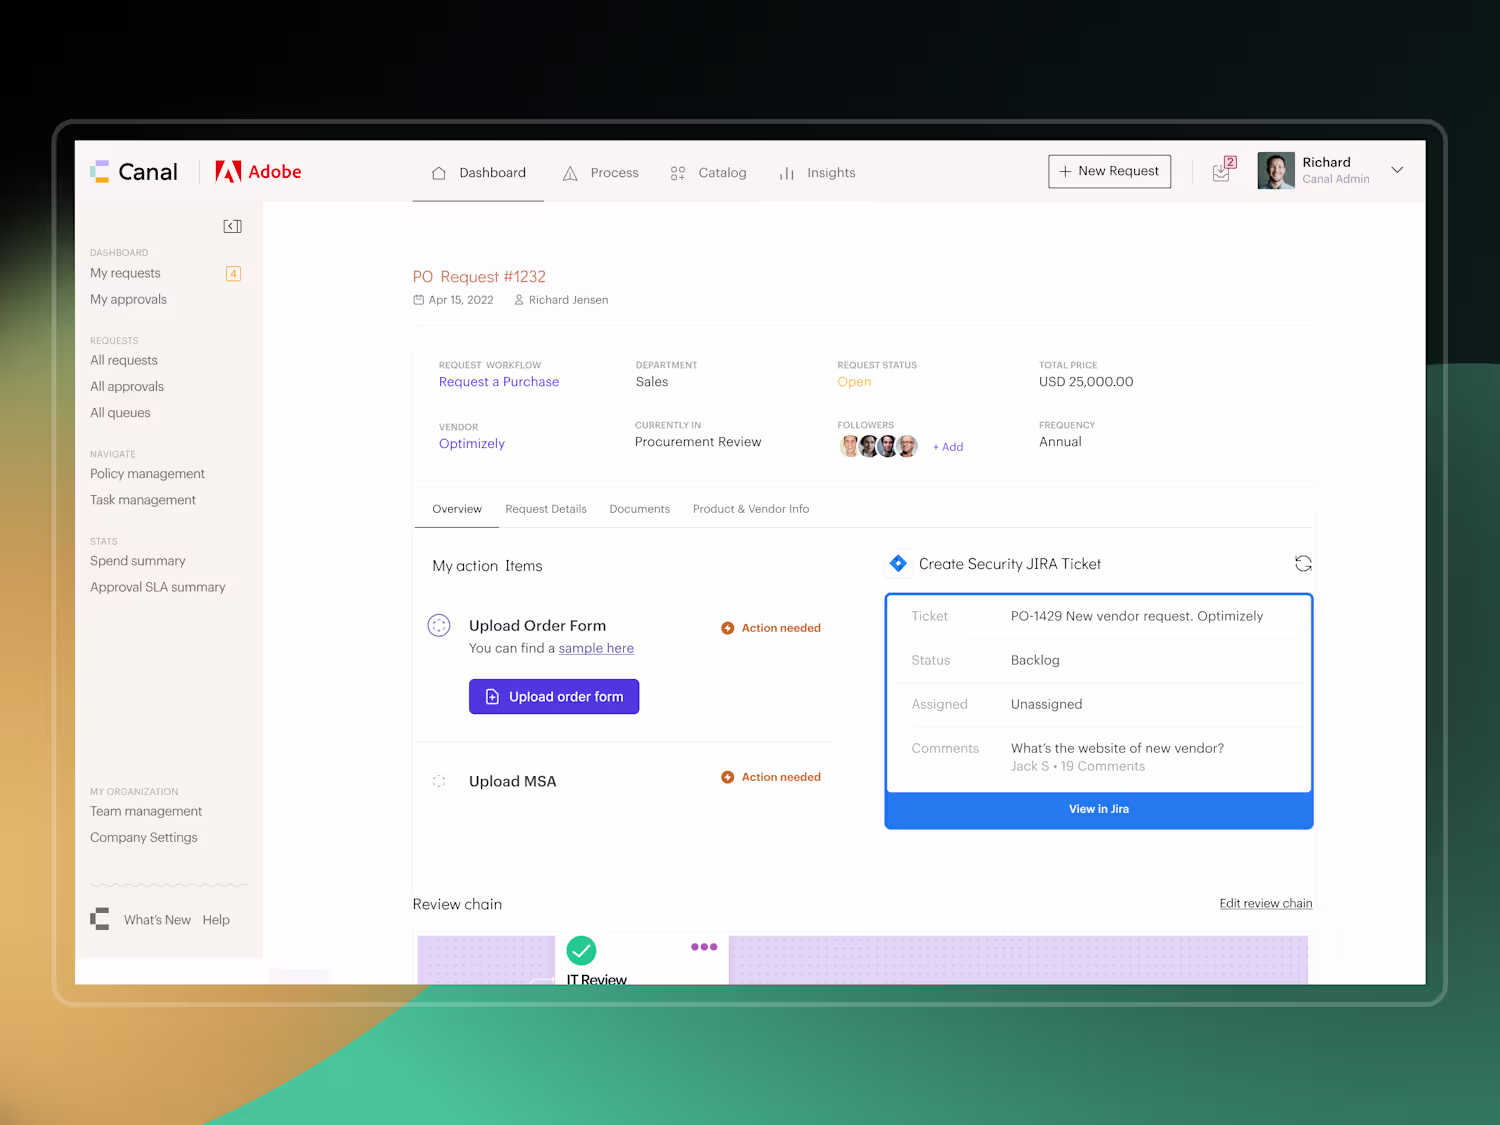
Task: Open the IT Review three-dots menu
Action: 704,947
